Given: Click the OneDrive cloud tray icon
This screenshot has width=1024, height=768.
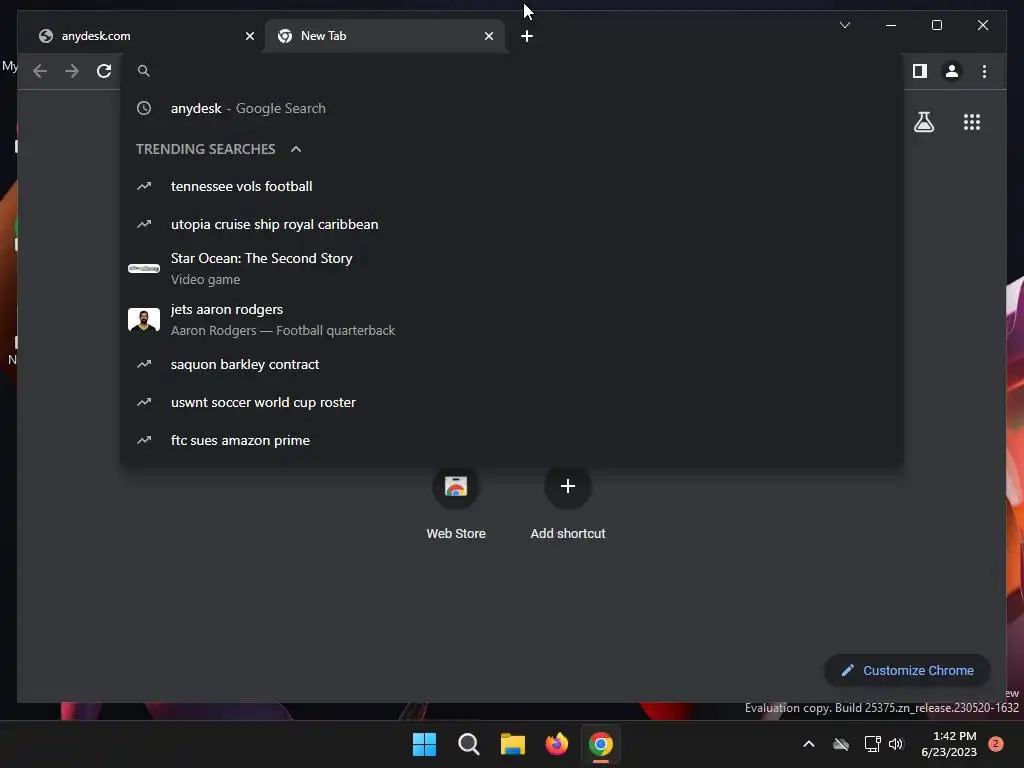Looking at the screenshot, I should coord(841,744).
